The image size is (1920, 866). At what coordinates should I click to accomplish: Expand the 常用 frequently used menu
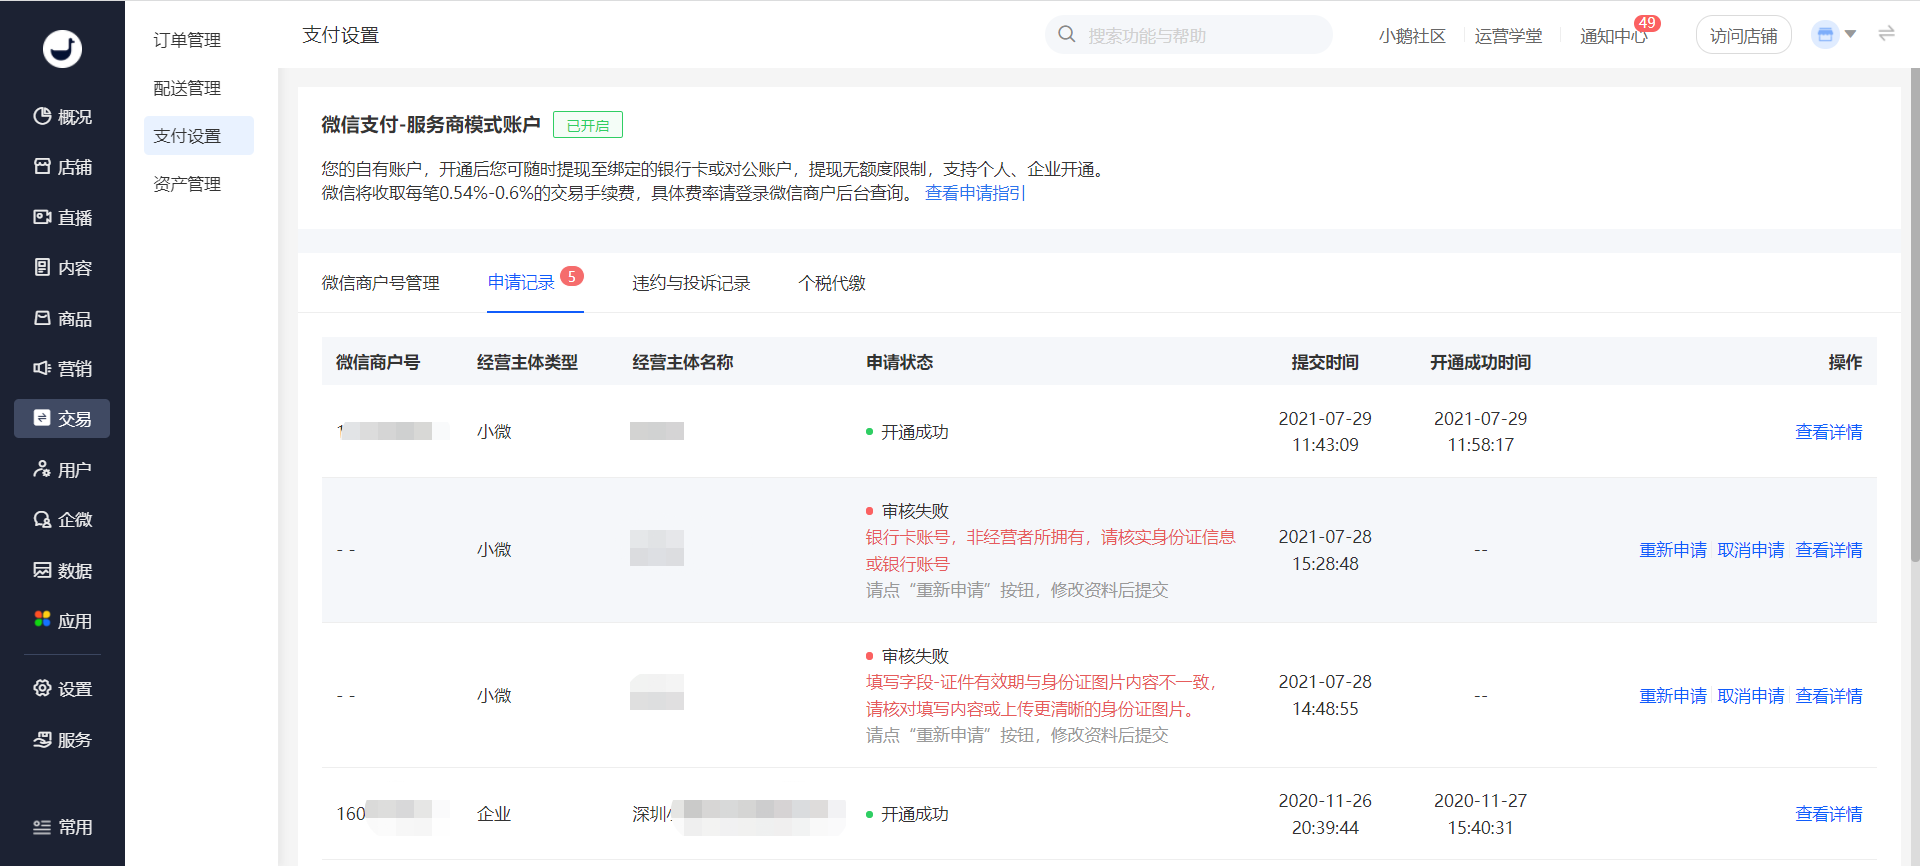click(x=62, y=827)
